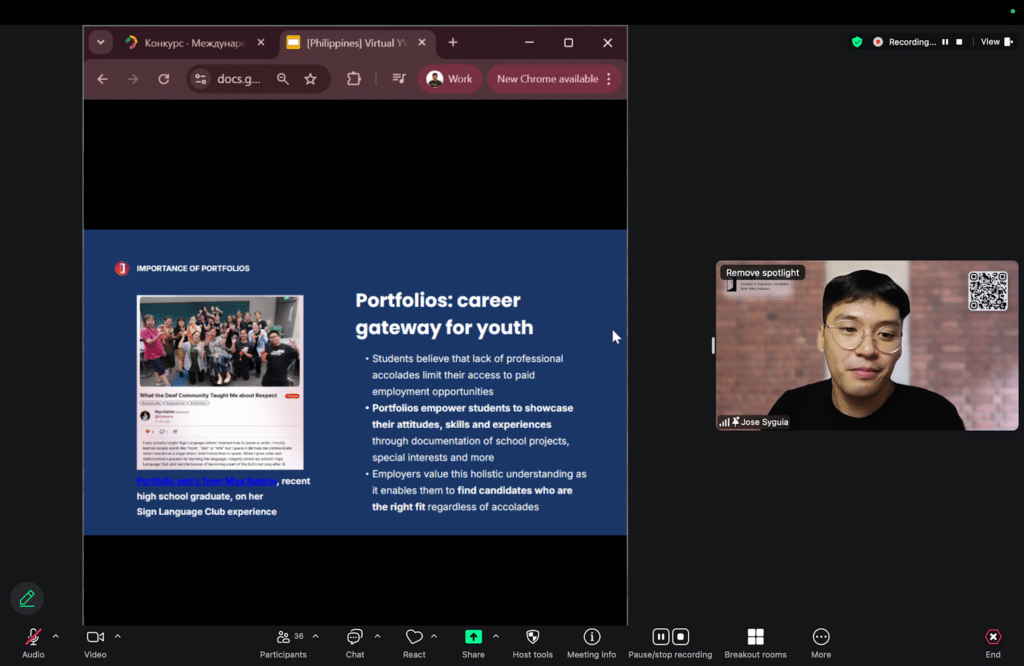Click the annotate pencil button
This screenshot has width=1024, height=666.
point(27,598)
